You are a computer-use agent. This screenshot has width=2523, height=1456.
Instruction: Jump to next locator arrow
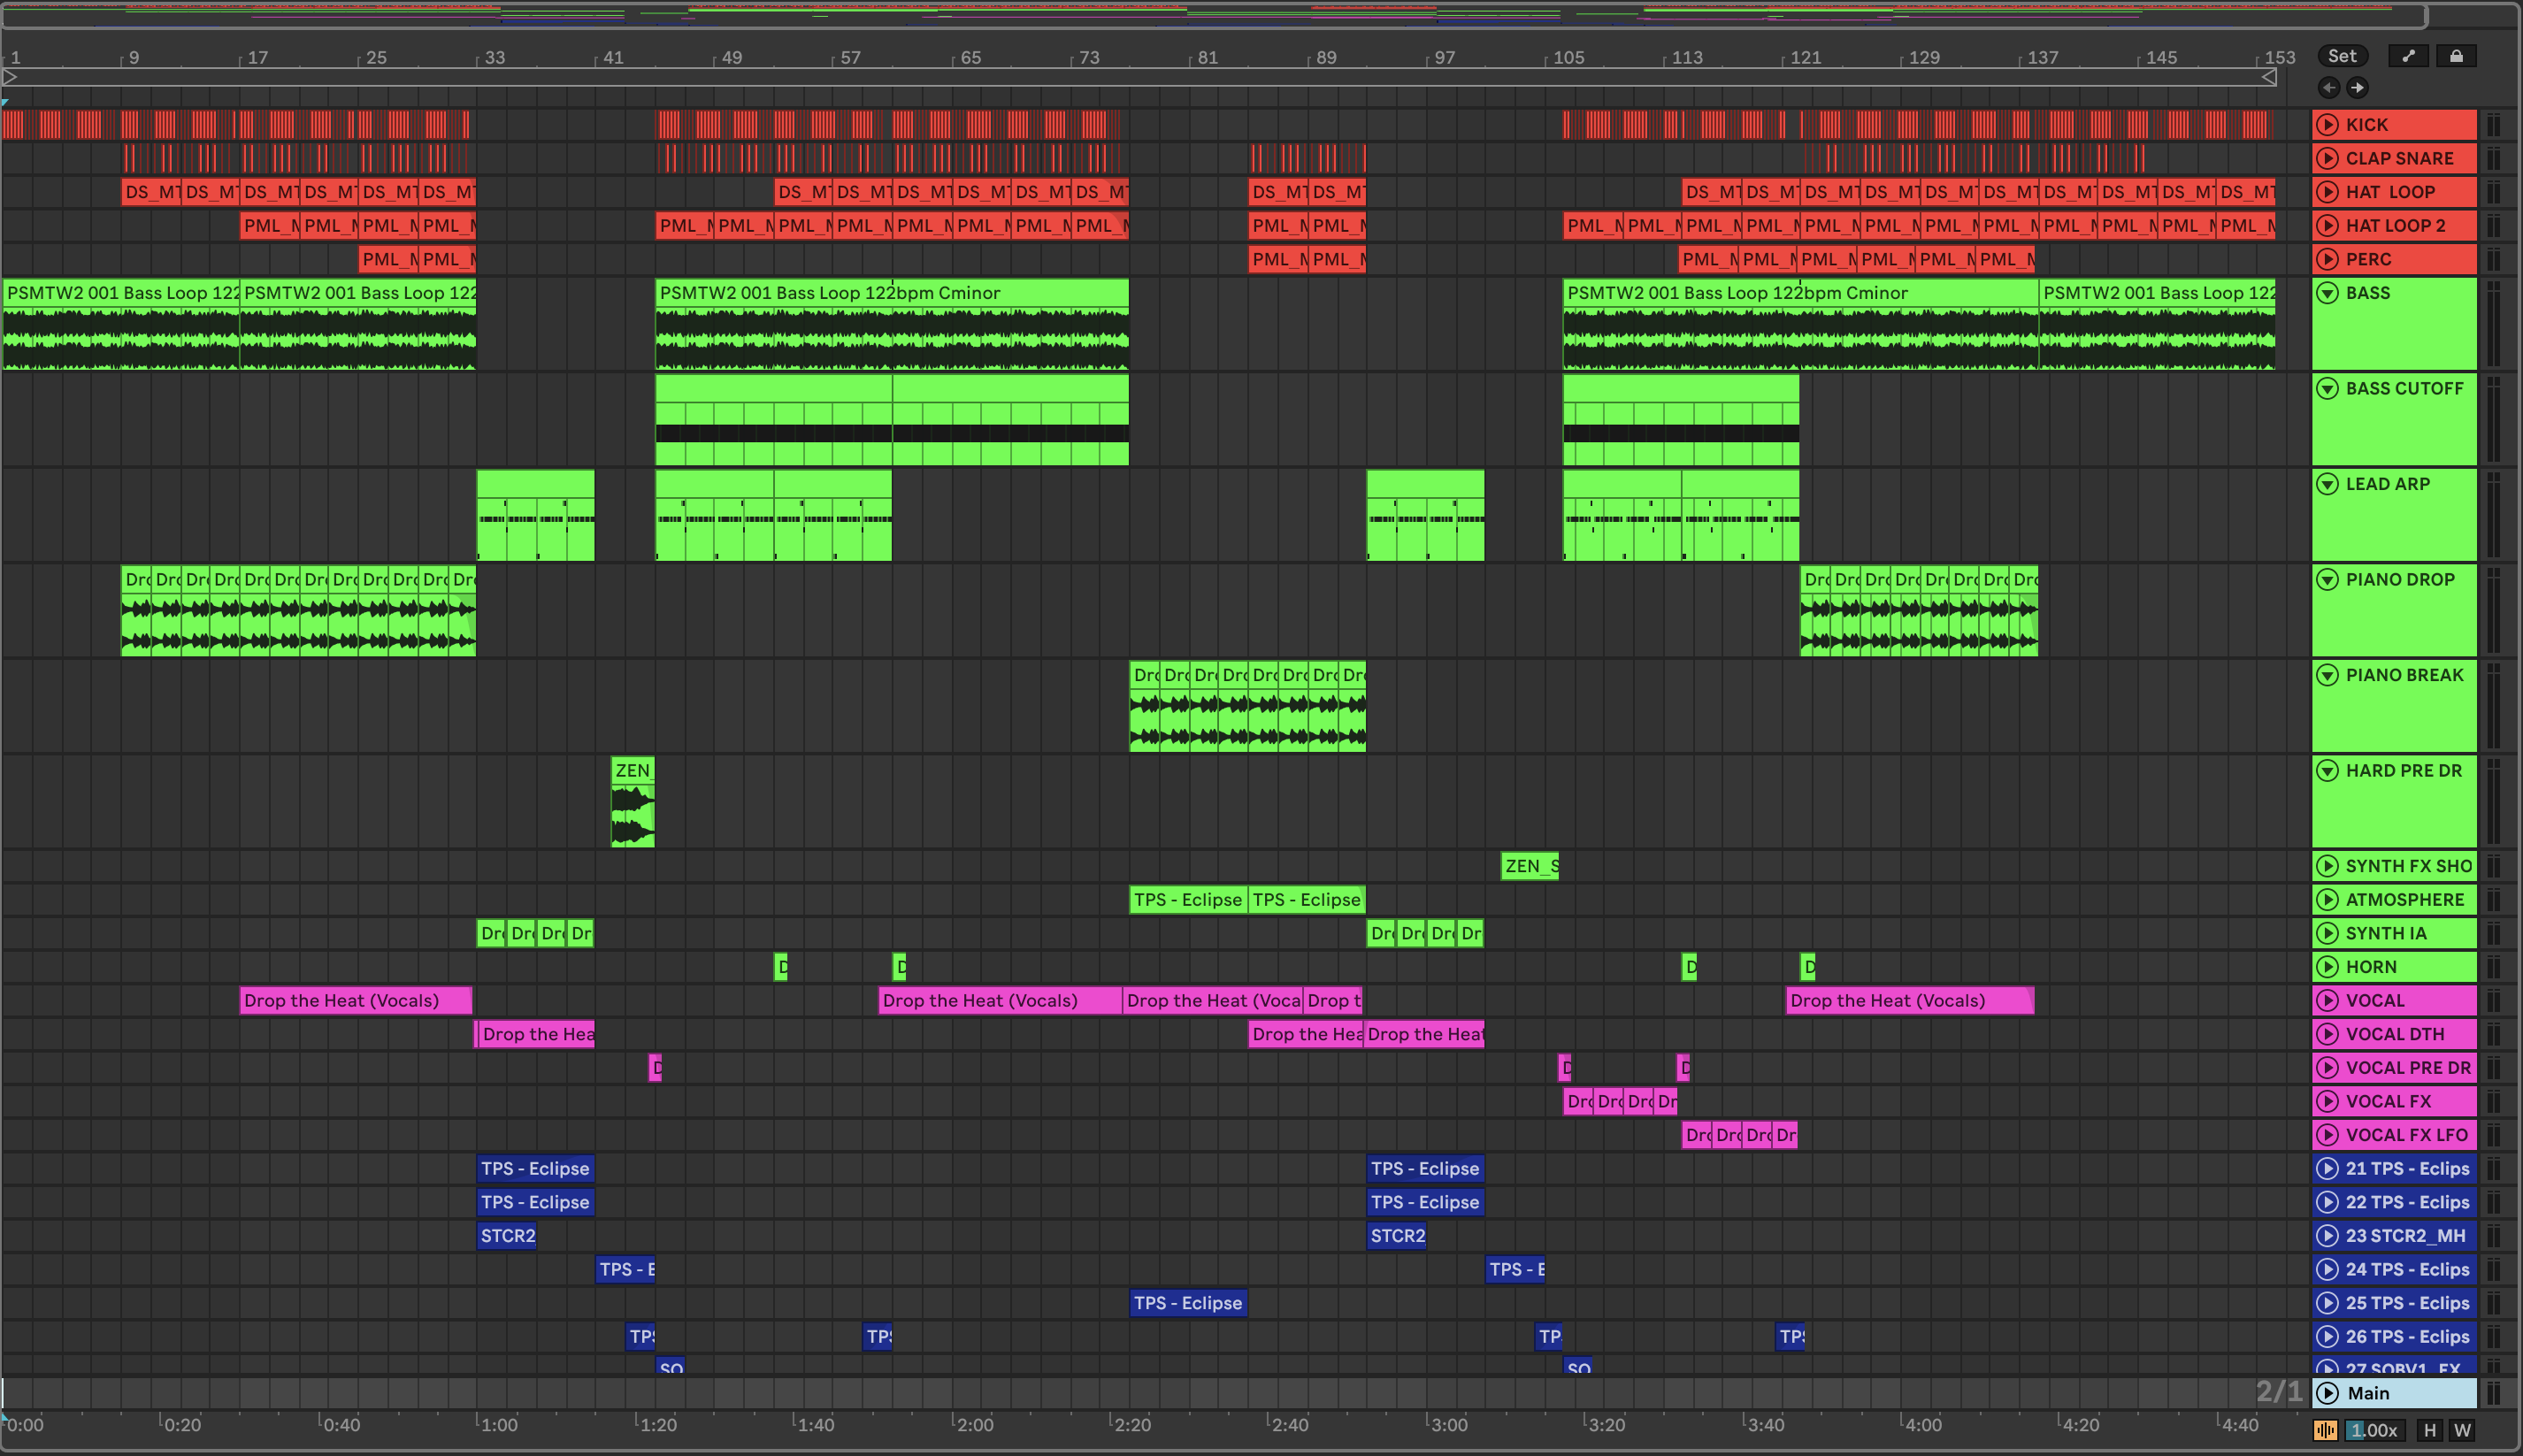(x=2357, y=87)
